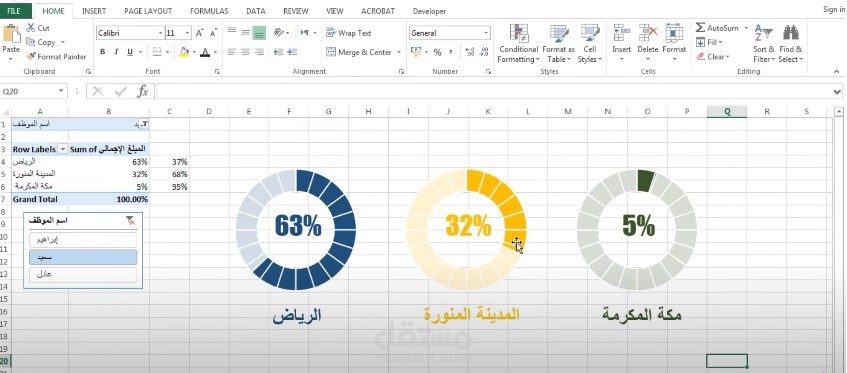The height and width of the screenshot is (373, 847).
Task: Apply the fill color bucket
Action: pos(184,52)
